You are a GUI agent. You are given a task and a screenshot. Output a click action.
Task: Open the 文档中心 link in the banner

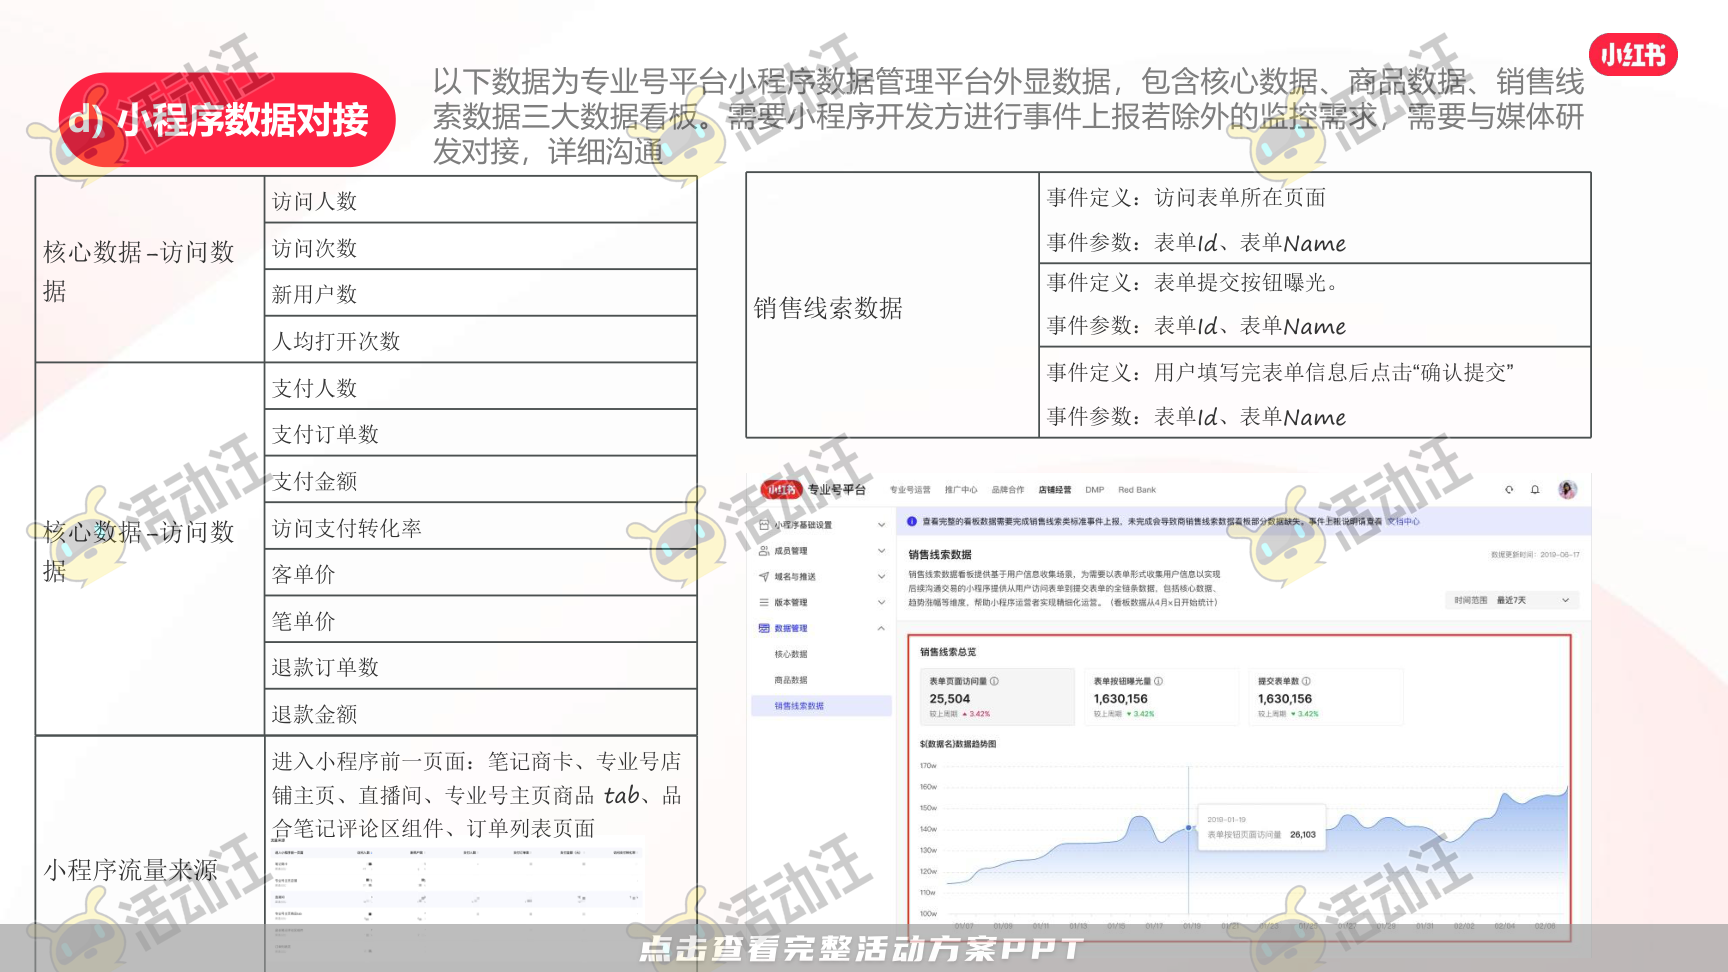point(1403,521)
